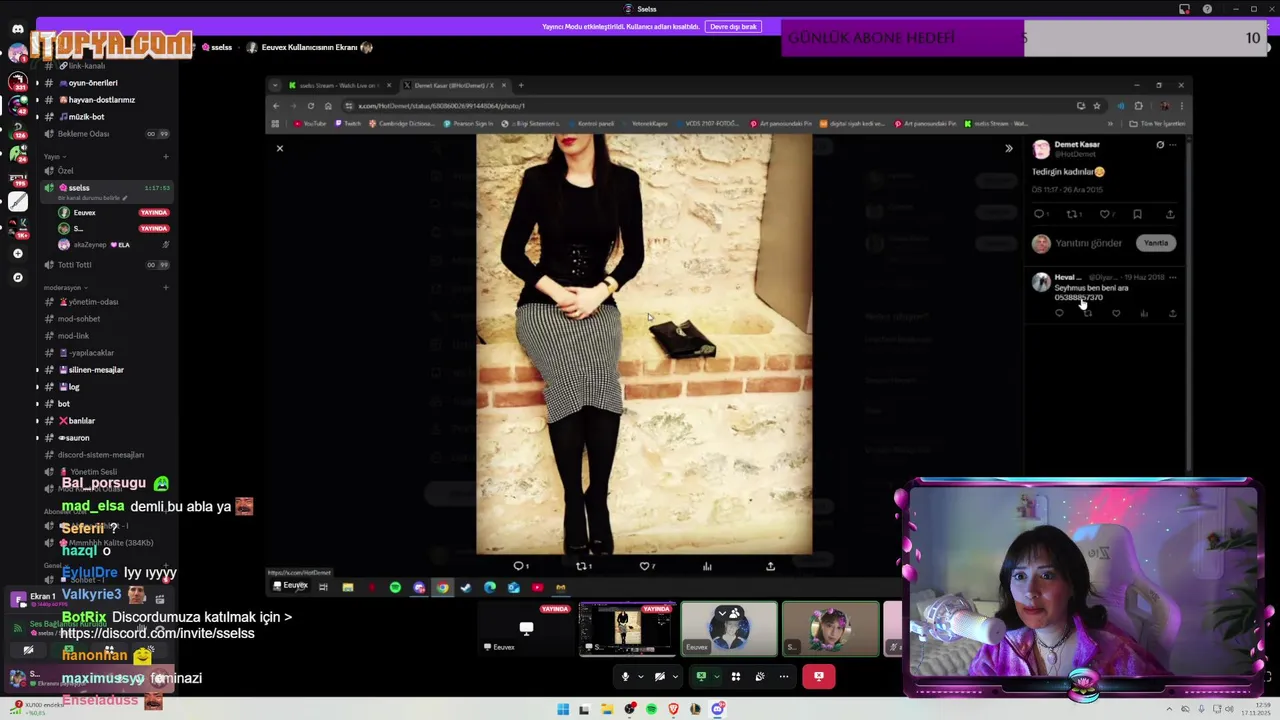Open the activities grid icon
Image resolution: width=1280 pixels, height=720 pixels.
coord(735,676)
